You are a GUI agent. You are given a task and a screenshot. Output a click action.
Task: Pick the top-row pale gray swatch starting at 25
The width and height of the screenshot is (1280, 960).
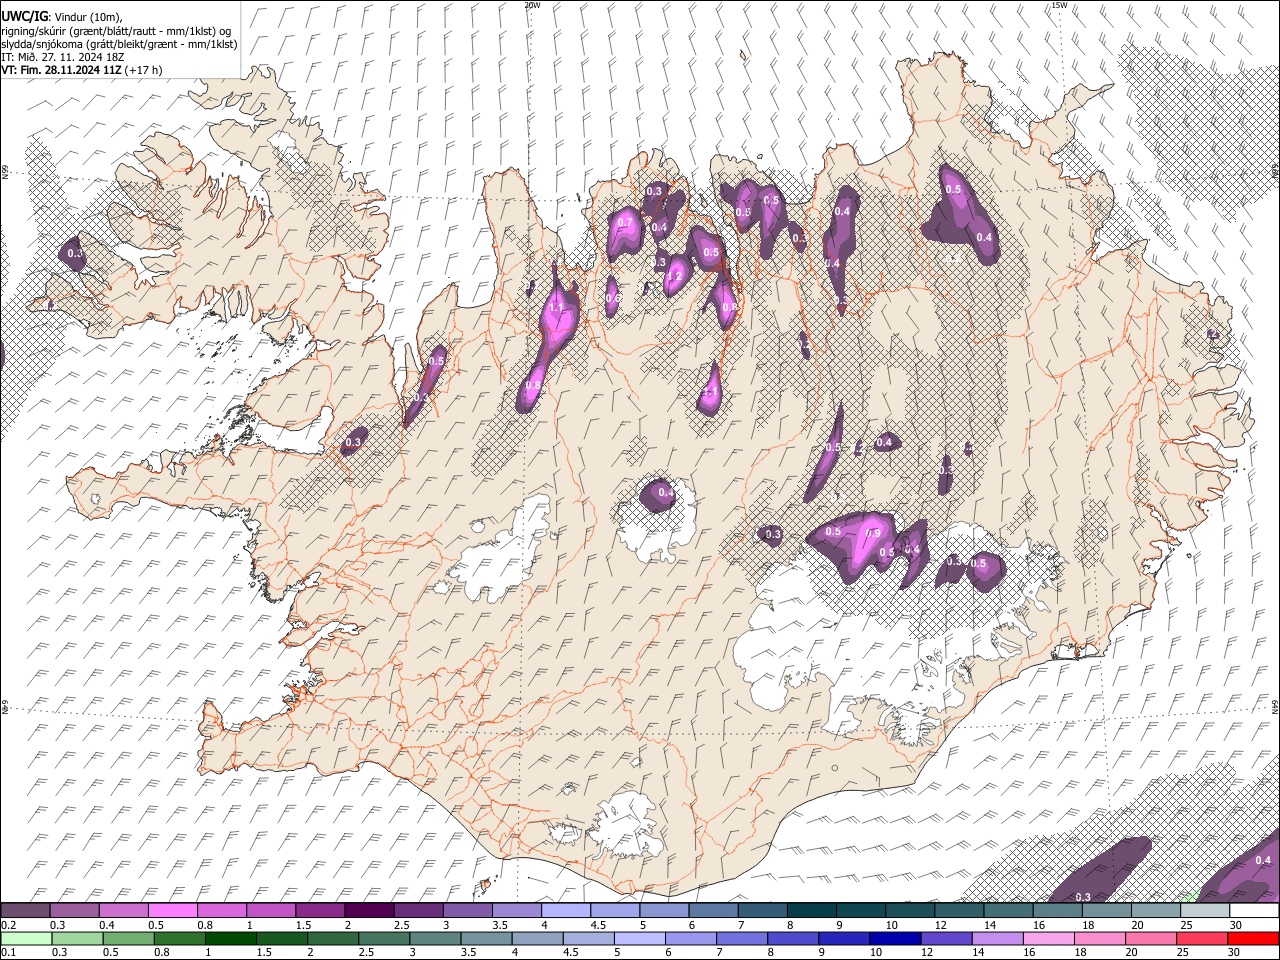point(1205,911)
